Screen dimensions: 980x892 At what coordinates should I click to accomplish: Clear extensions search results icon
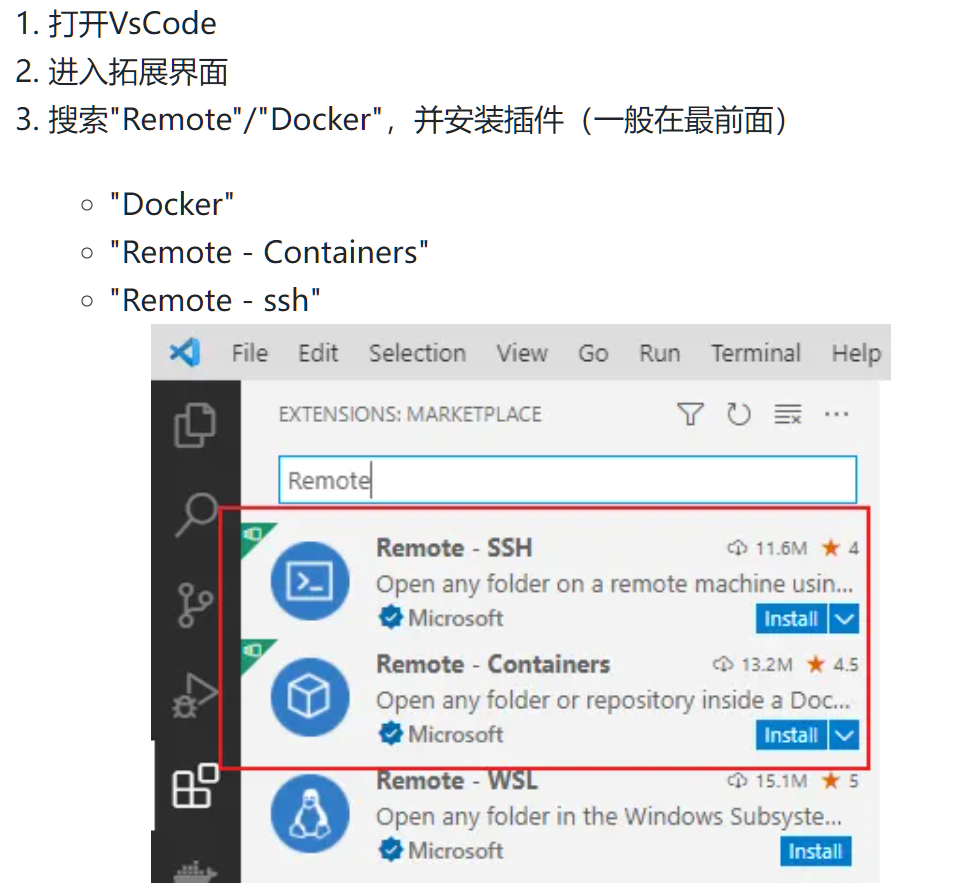tap(788, 414)
